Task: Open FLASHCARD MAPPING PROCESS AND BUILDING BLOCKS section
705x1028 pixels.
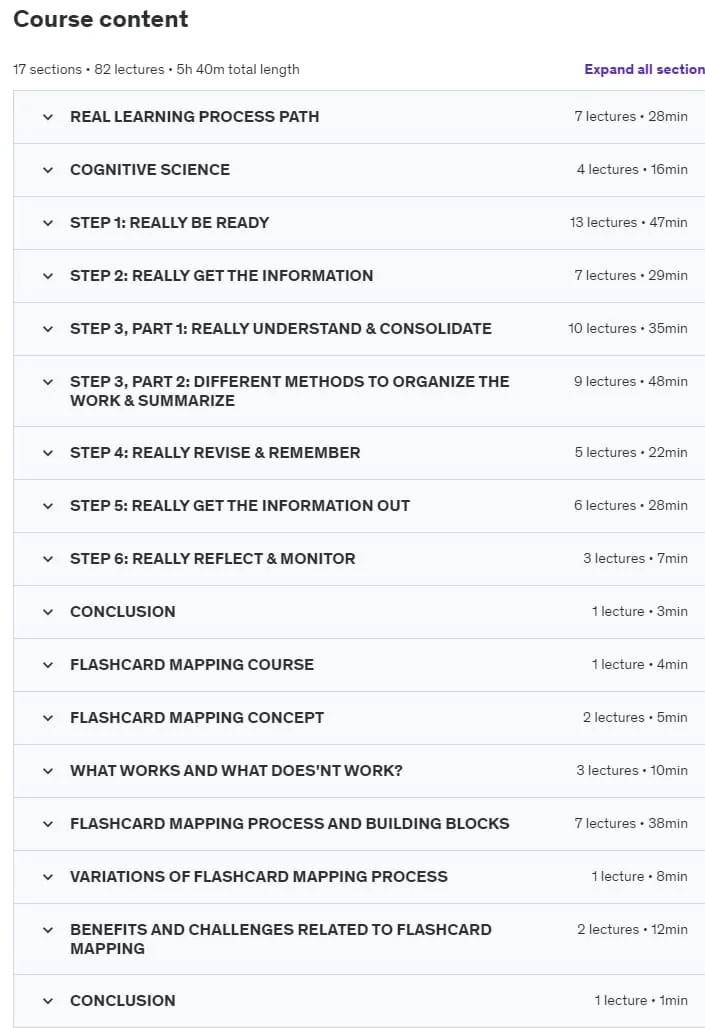Action: 359,824
